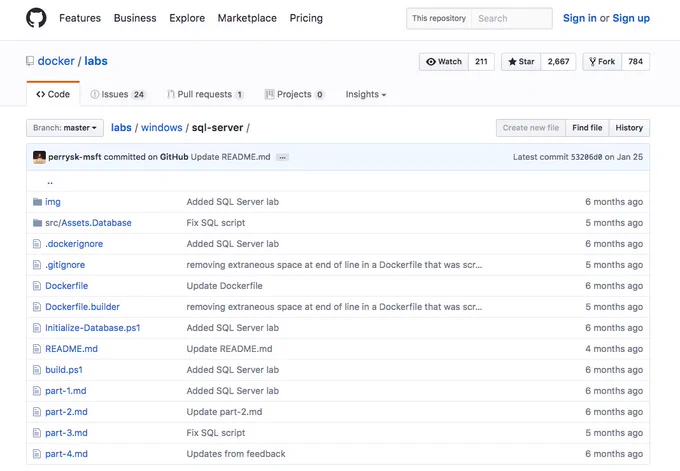This screenshot has width=680, height=471.
Task: Click the repository book icon beside docker
Action: click(30, 61)
